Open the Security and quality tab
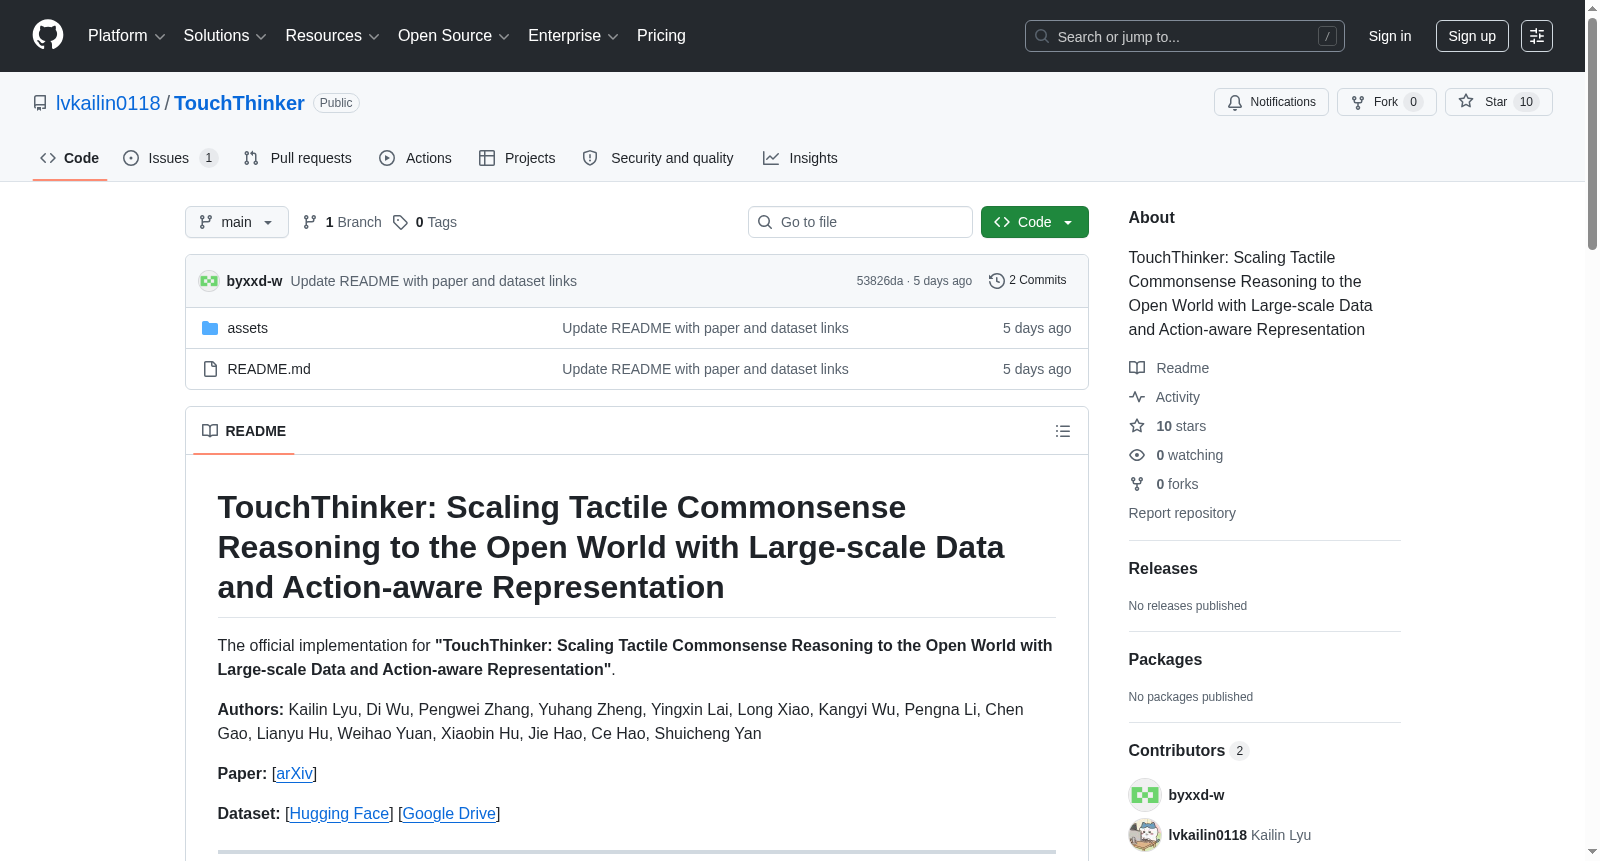Screen dimensions: 1600x861 tap(658, 158)
